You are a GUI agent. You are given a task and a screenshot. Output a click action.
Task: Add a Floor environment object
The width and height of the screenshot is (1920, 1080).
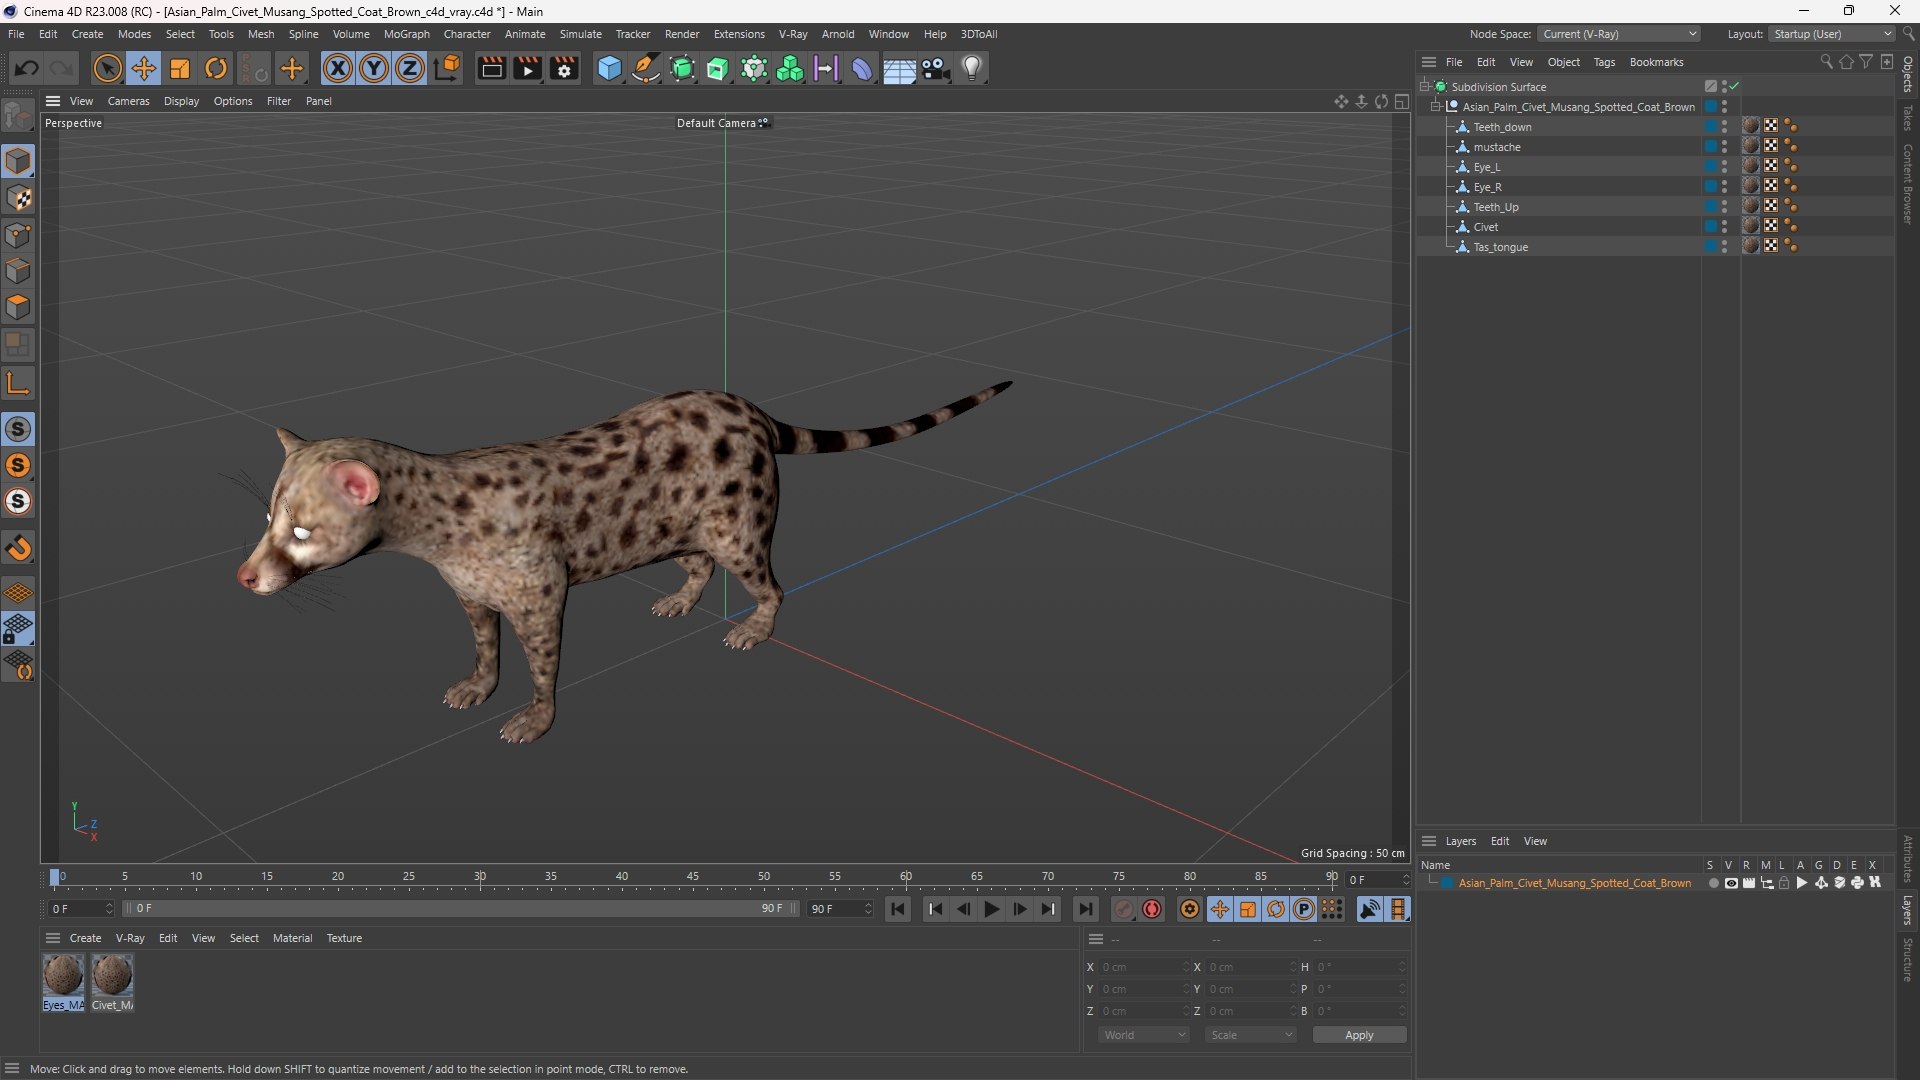tap(899, 68)
